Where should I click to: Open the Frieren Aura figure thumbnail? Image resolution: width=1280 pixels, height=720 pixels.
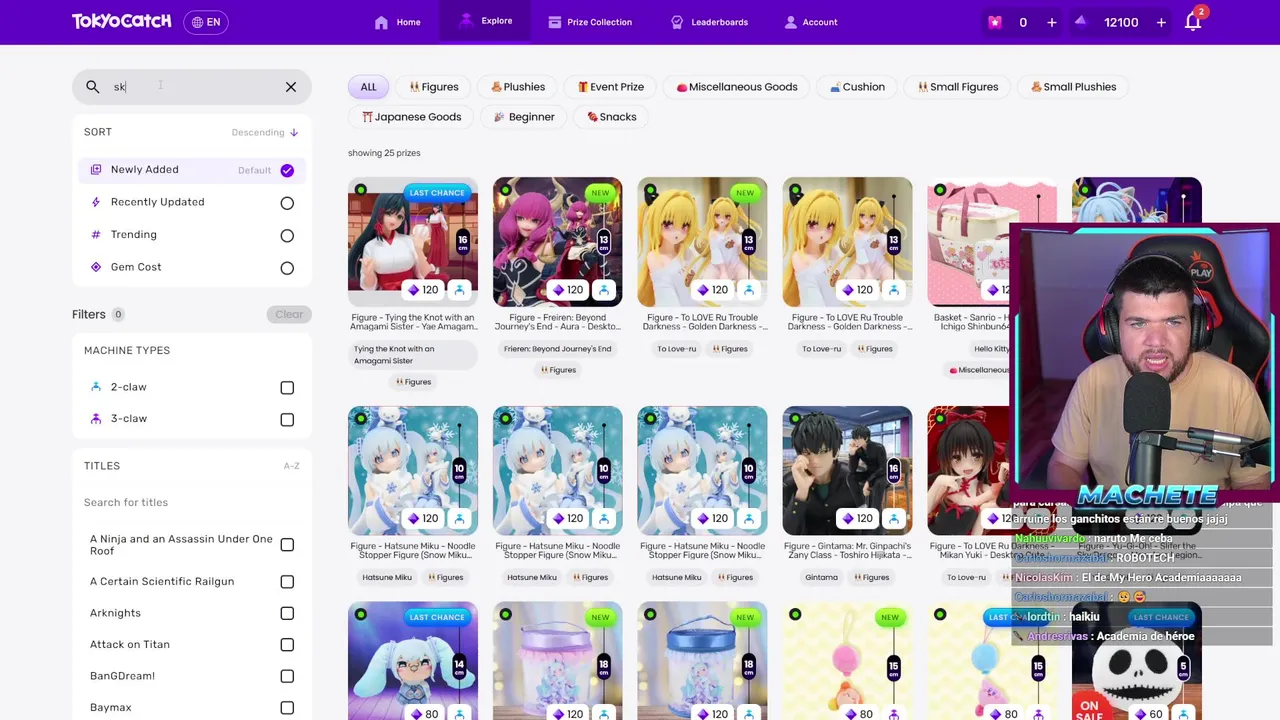click(558, 242)
